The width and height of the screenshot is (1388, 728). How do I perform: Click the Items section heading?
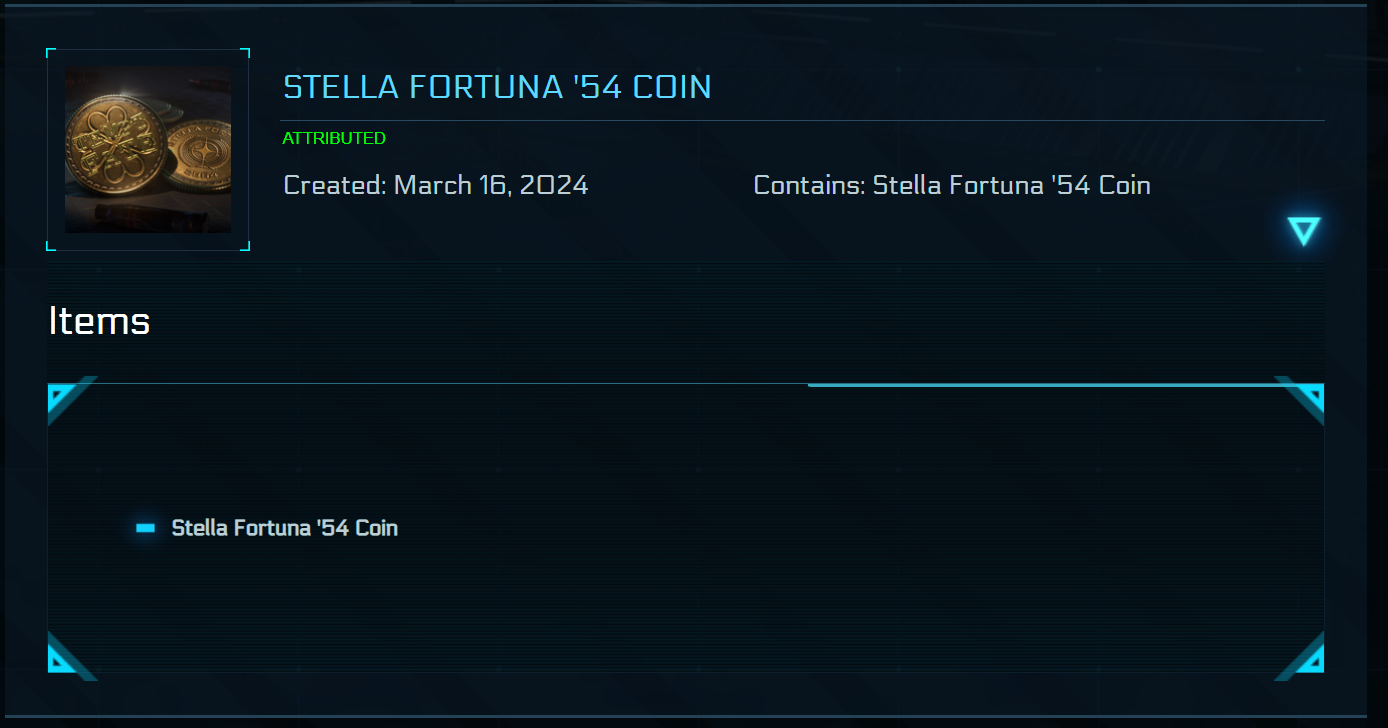pos(99,321)
